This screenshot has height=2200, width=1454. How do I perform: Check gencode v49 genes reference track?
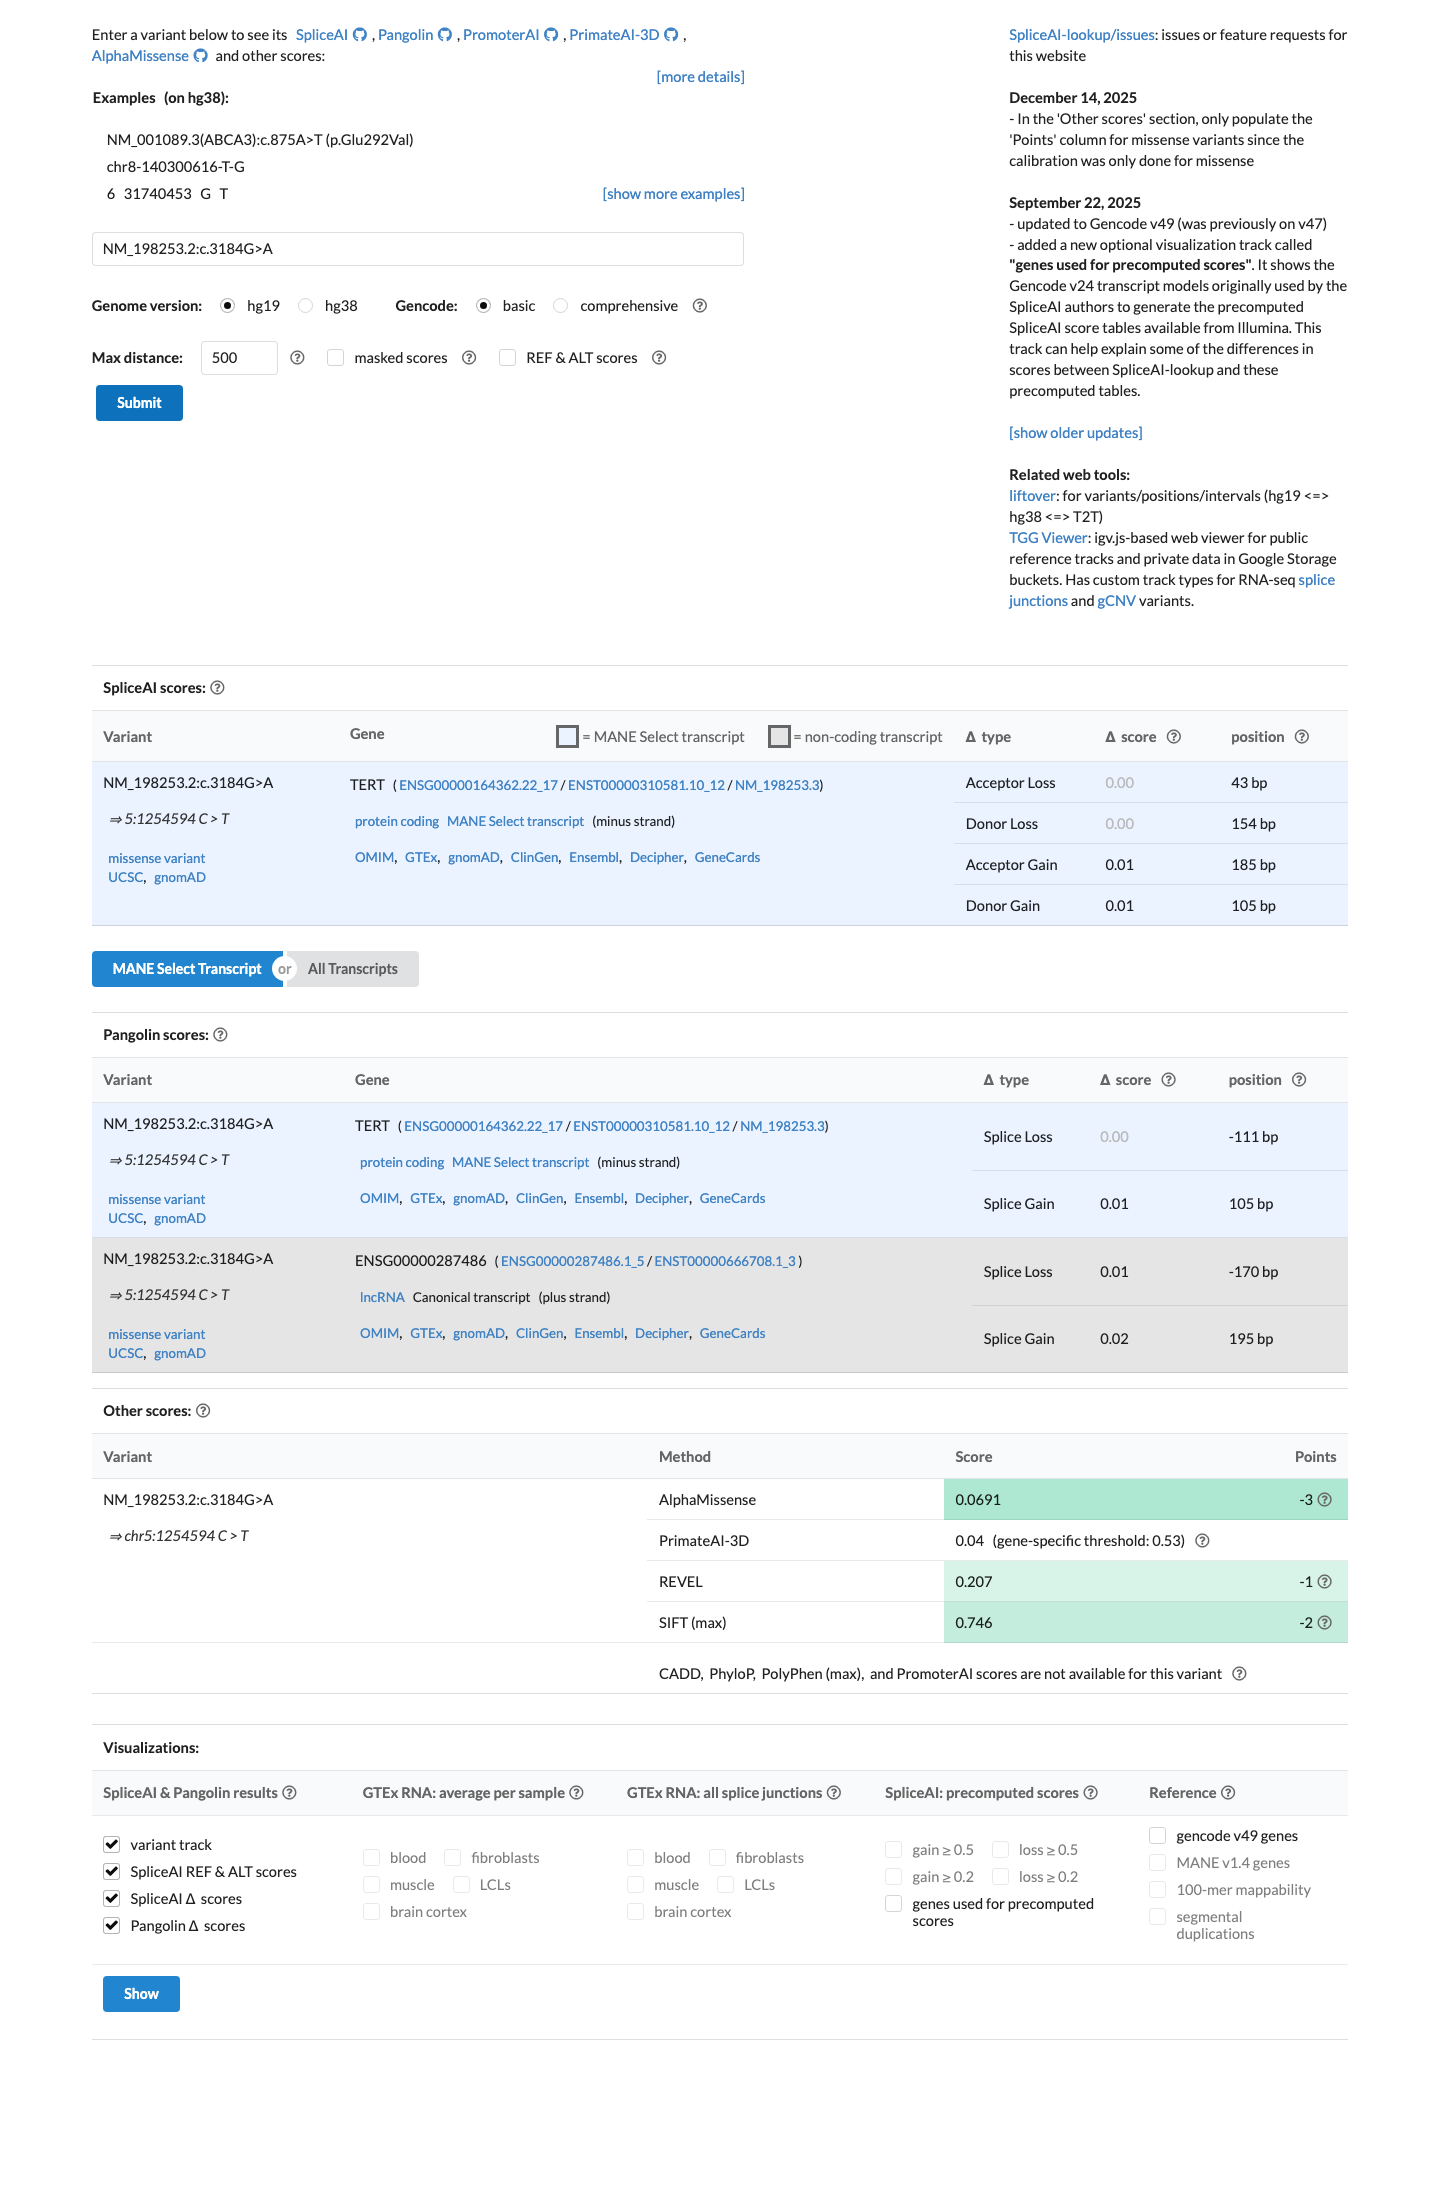coord(1158,1835)
